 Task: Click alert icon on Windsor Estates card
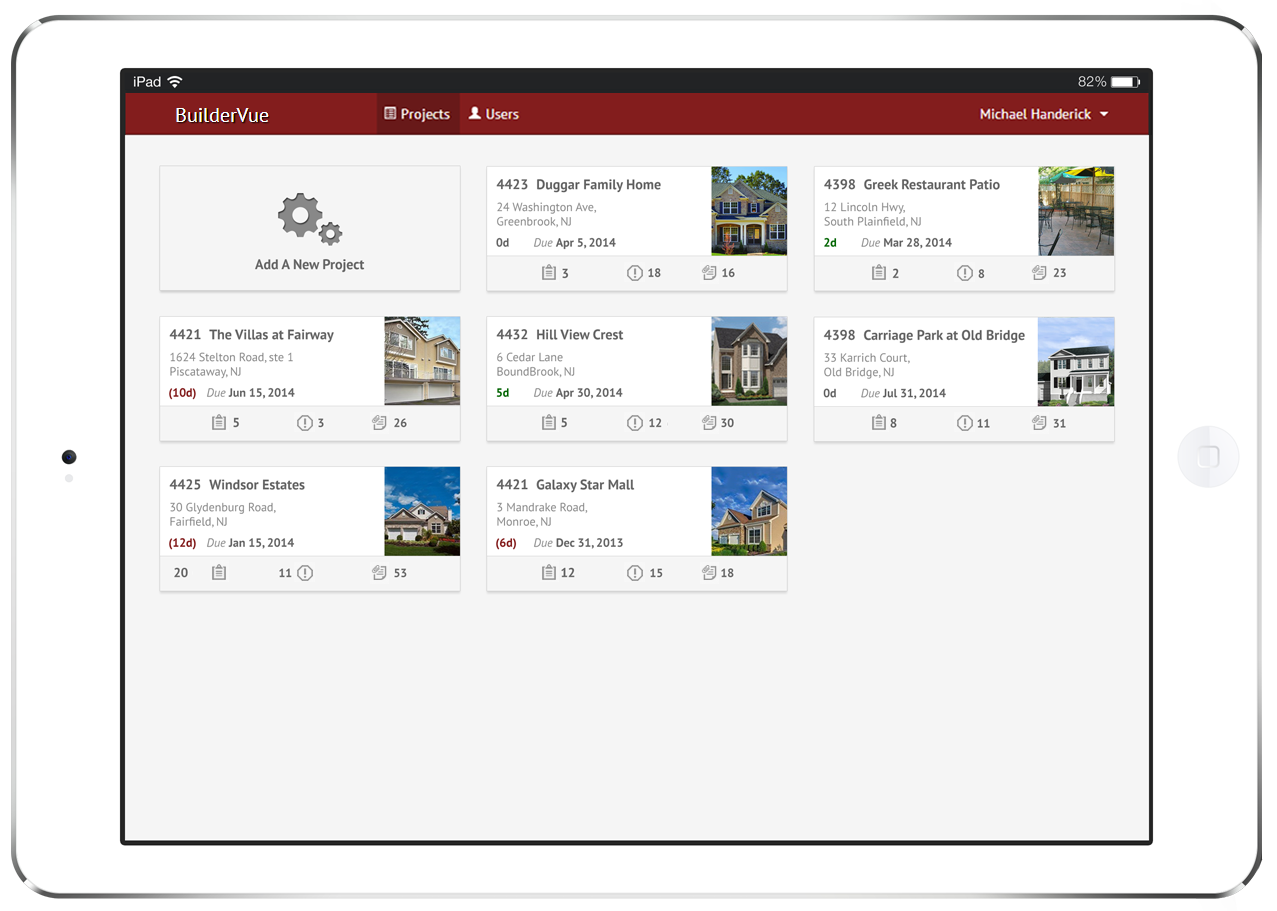305,572
